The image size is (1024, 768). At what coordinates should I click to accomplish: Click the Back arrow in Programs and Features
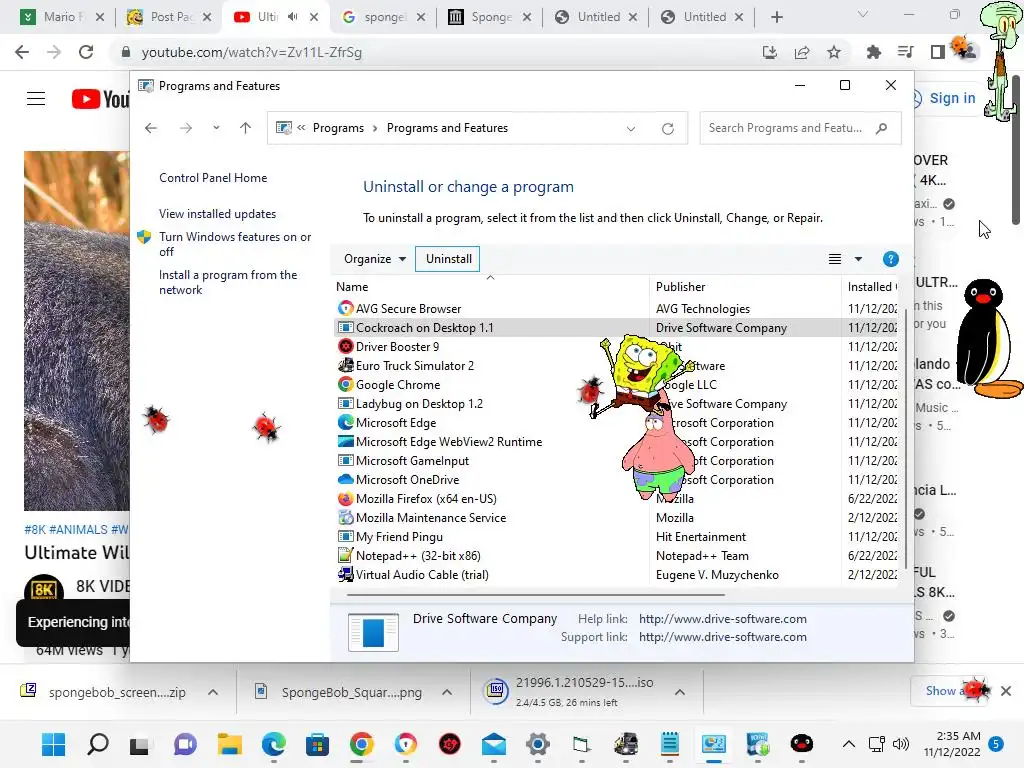point(151,128)
